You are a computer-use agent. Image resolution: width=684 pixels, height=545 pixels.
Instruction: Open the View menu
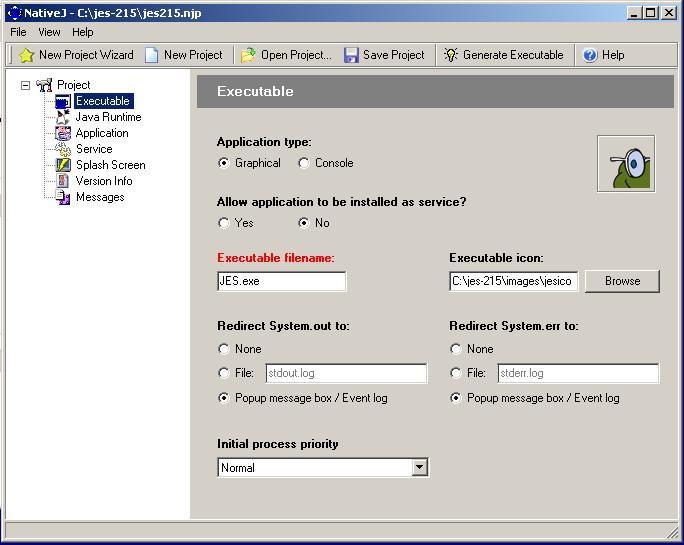coord(49,32)
